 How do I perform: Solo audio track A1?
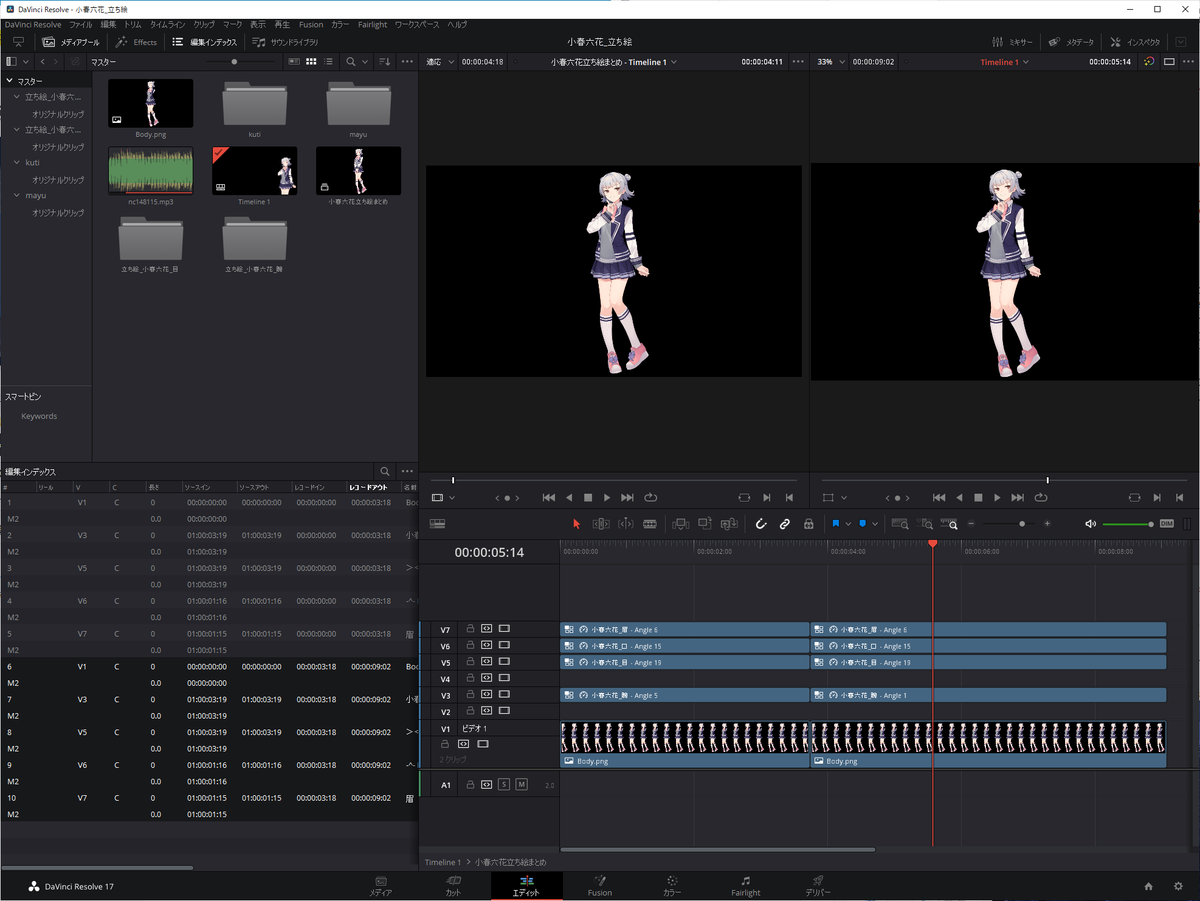(504, 785)
